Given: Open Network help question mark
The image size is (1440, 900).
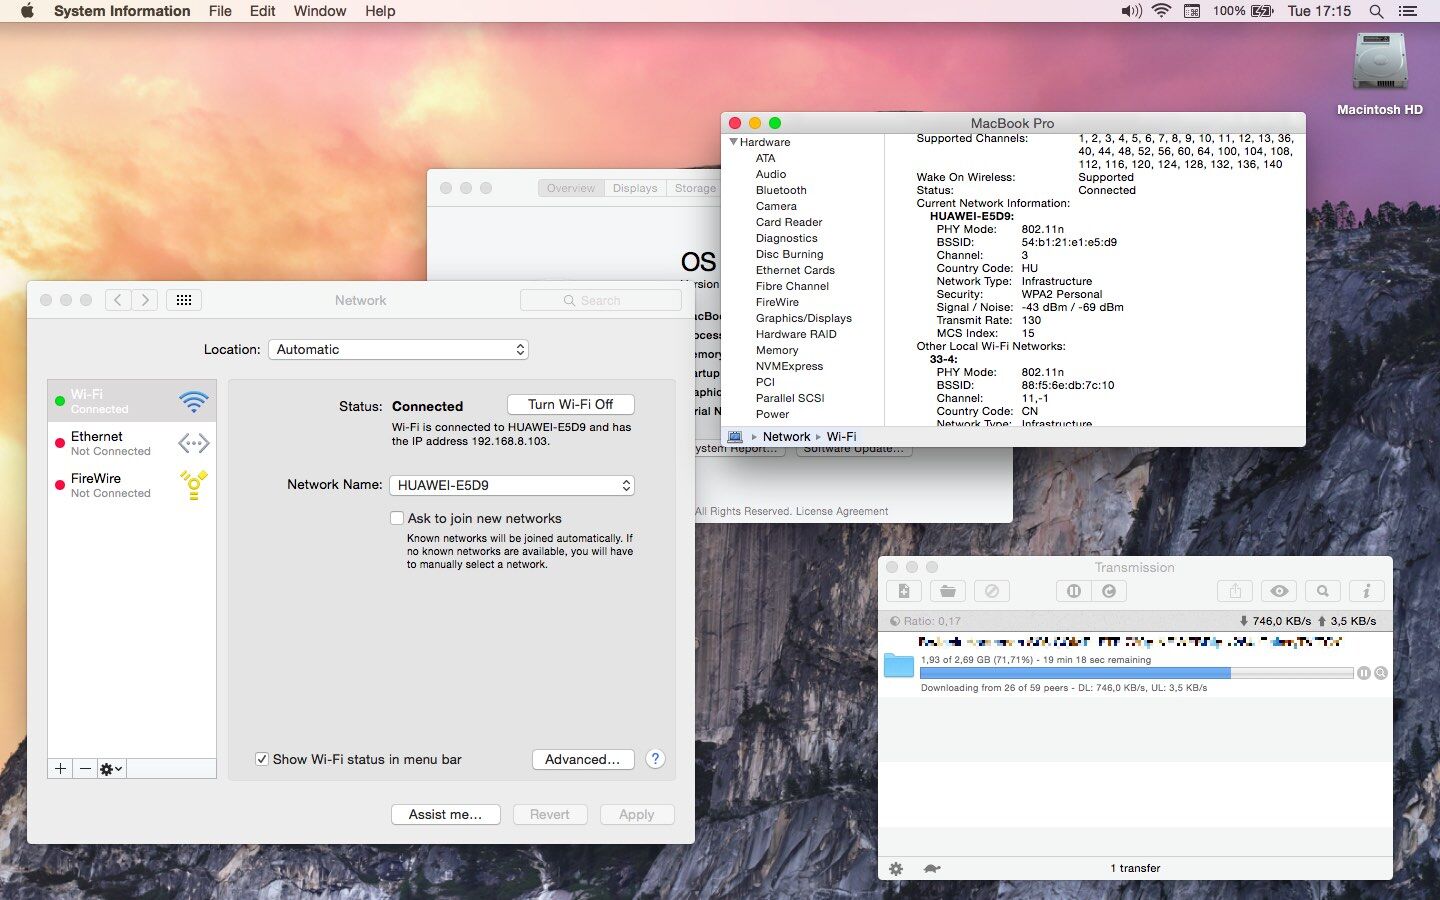Looking at the screenshot, I should click(655, 759).
